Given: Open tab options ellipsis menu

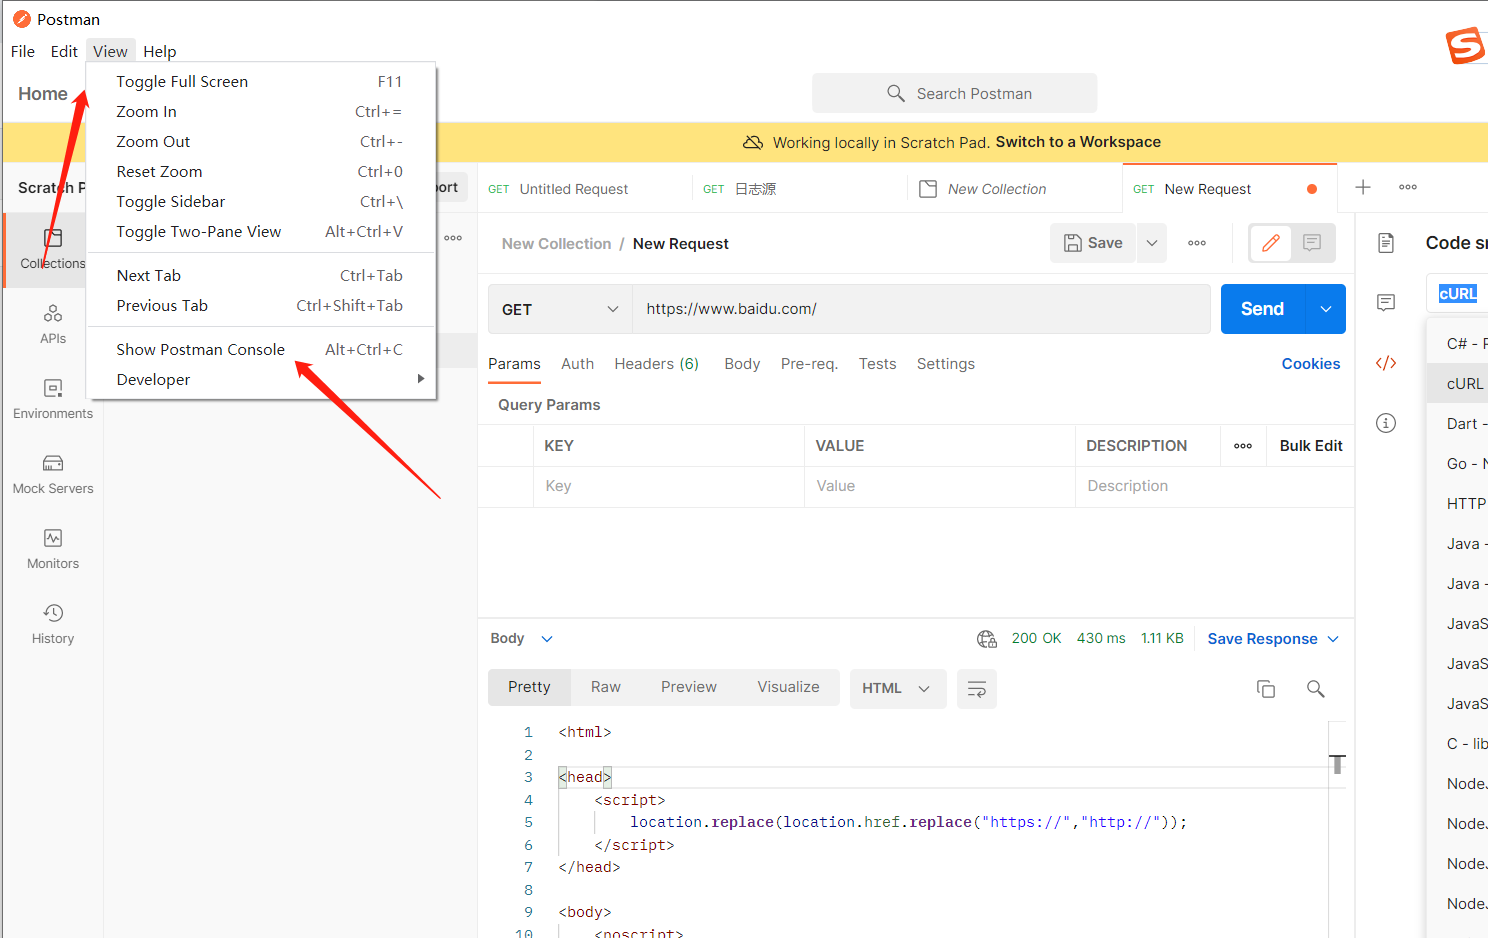Looking at the screenshot, I should point(1408,187).
